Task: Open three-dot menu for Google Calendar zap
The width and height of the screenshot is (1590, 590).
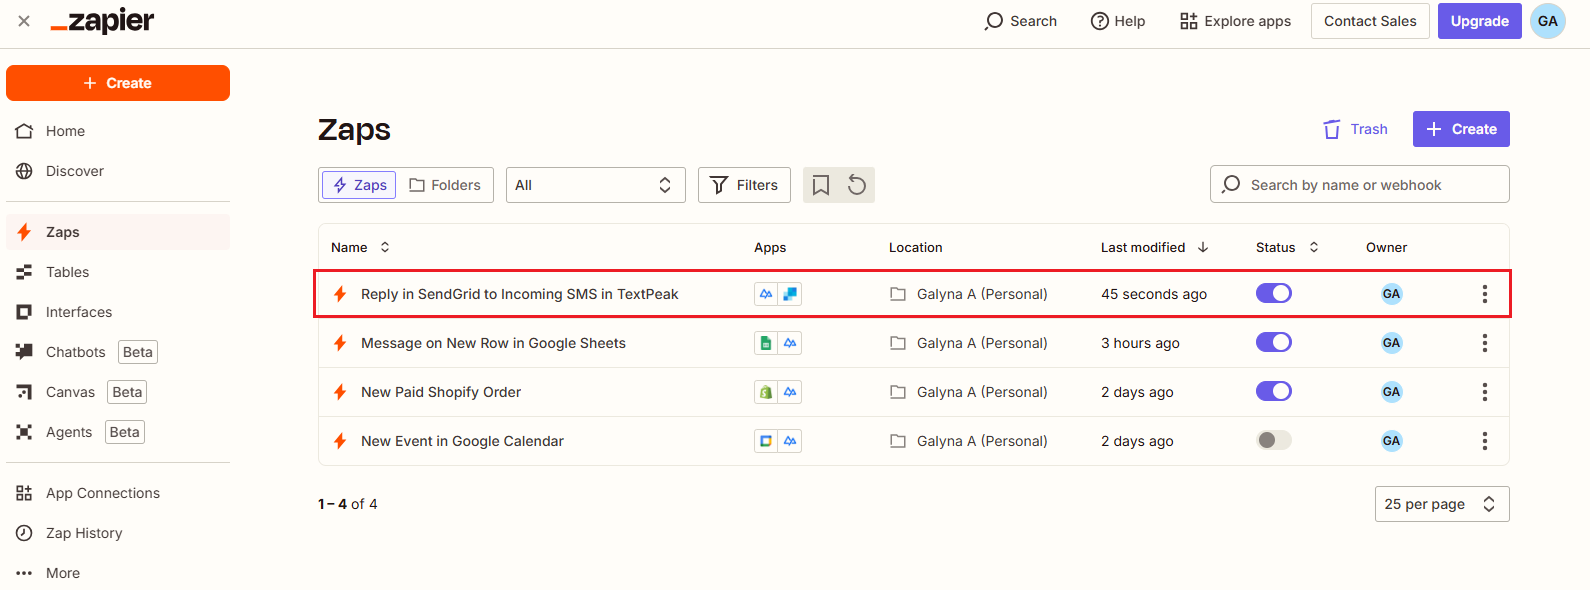Action: 1485,441
